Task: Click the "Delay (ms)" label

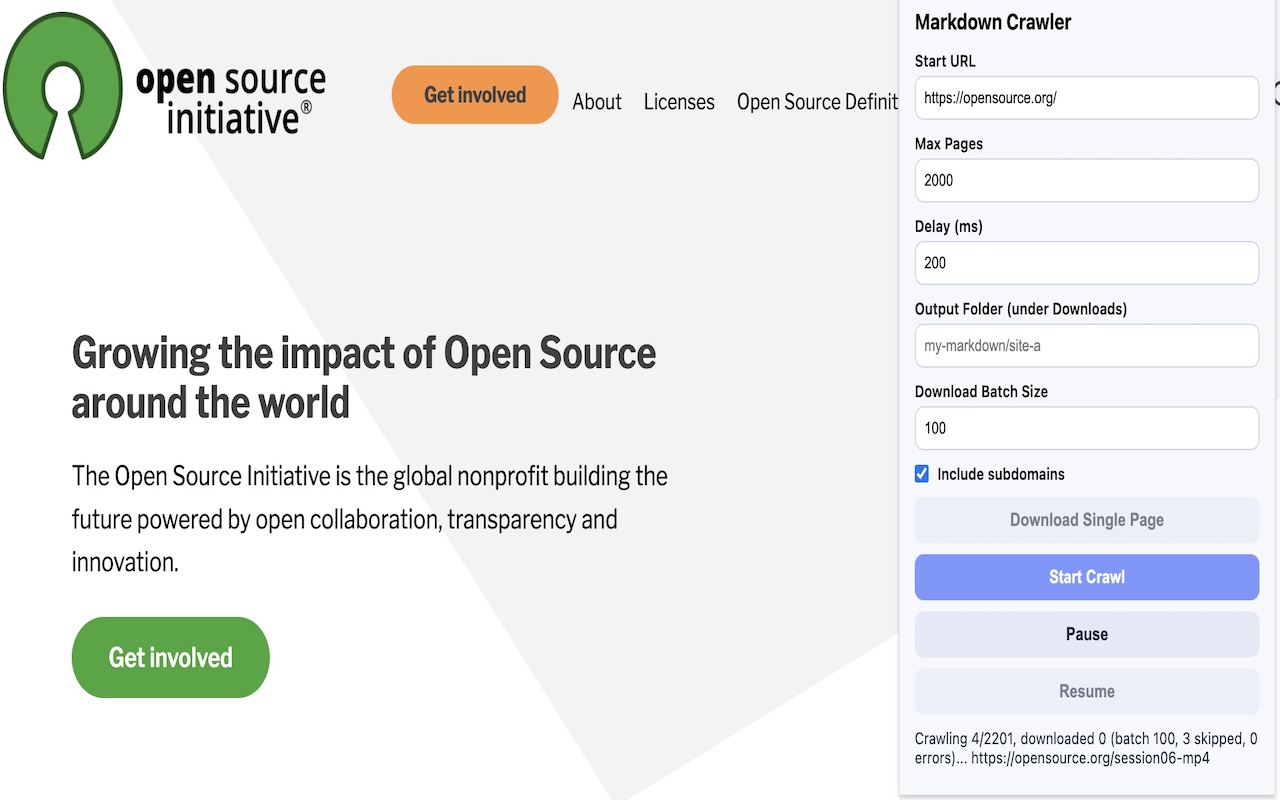Action: [949, 226]
